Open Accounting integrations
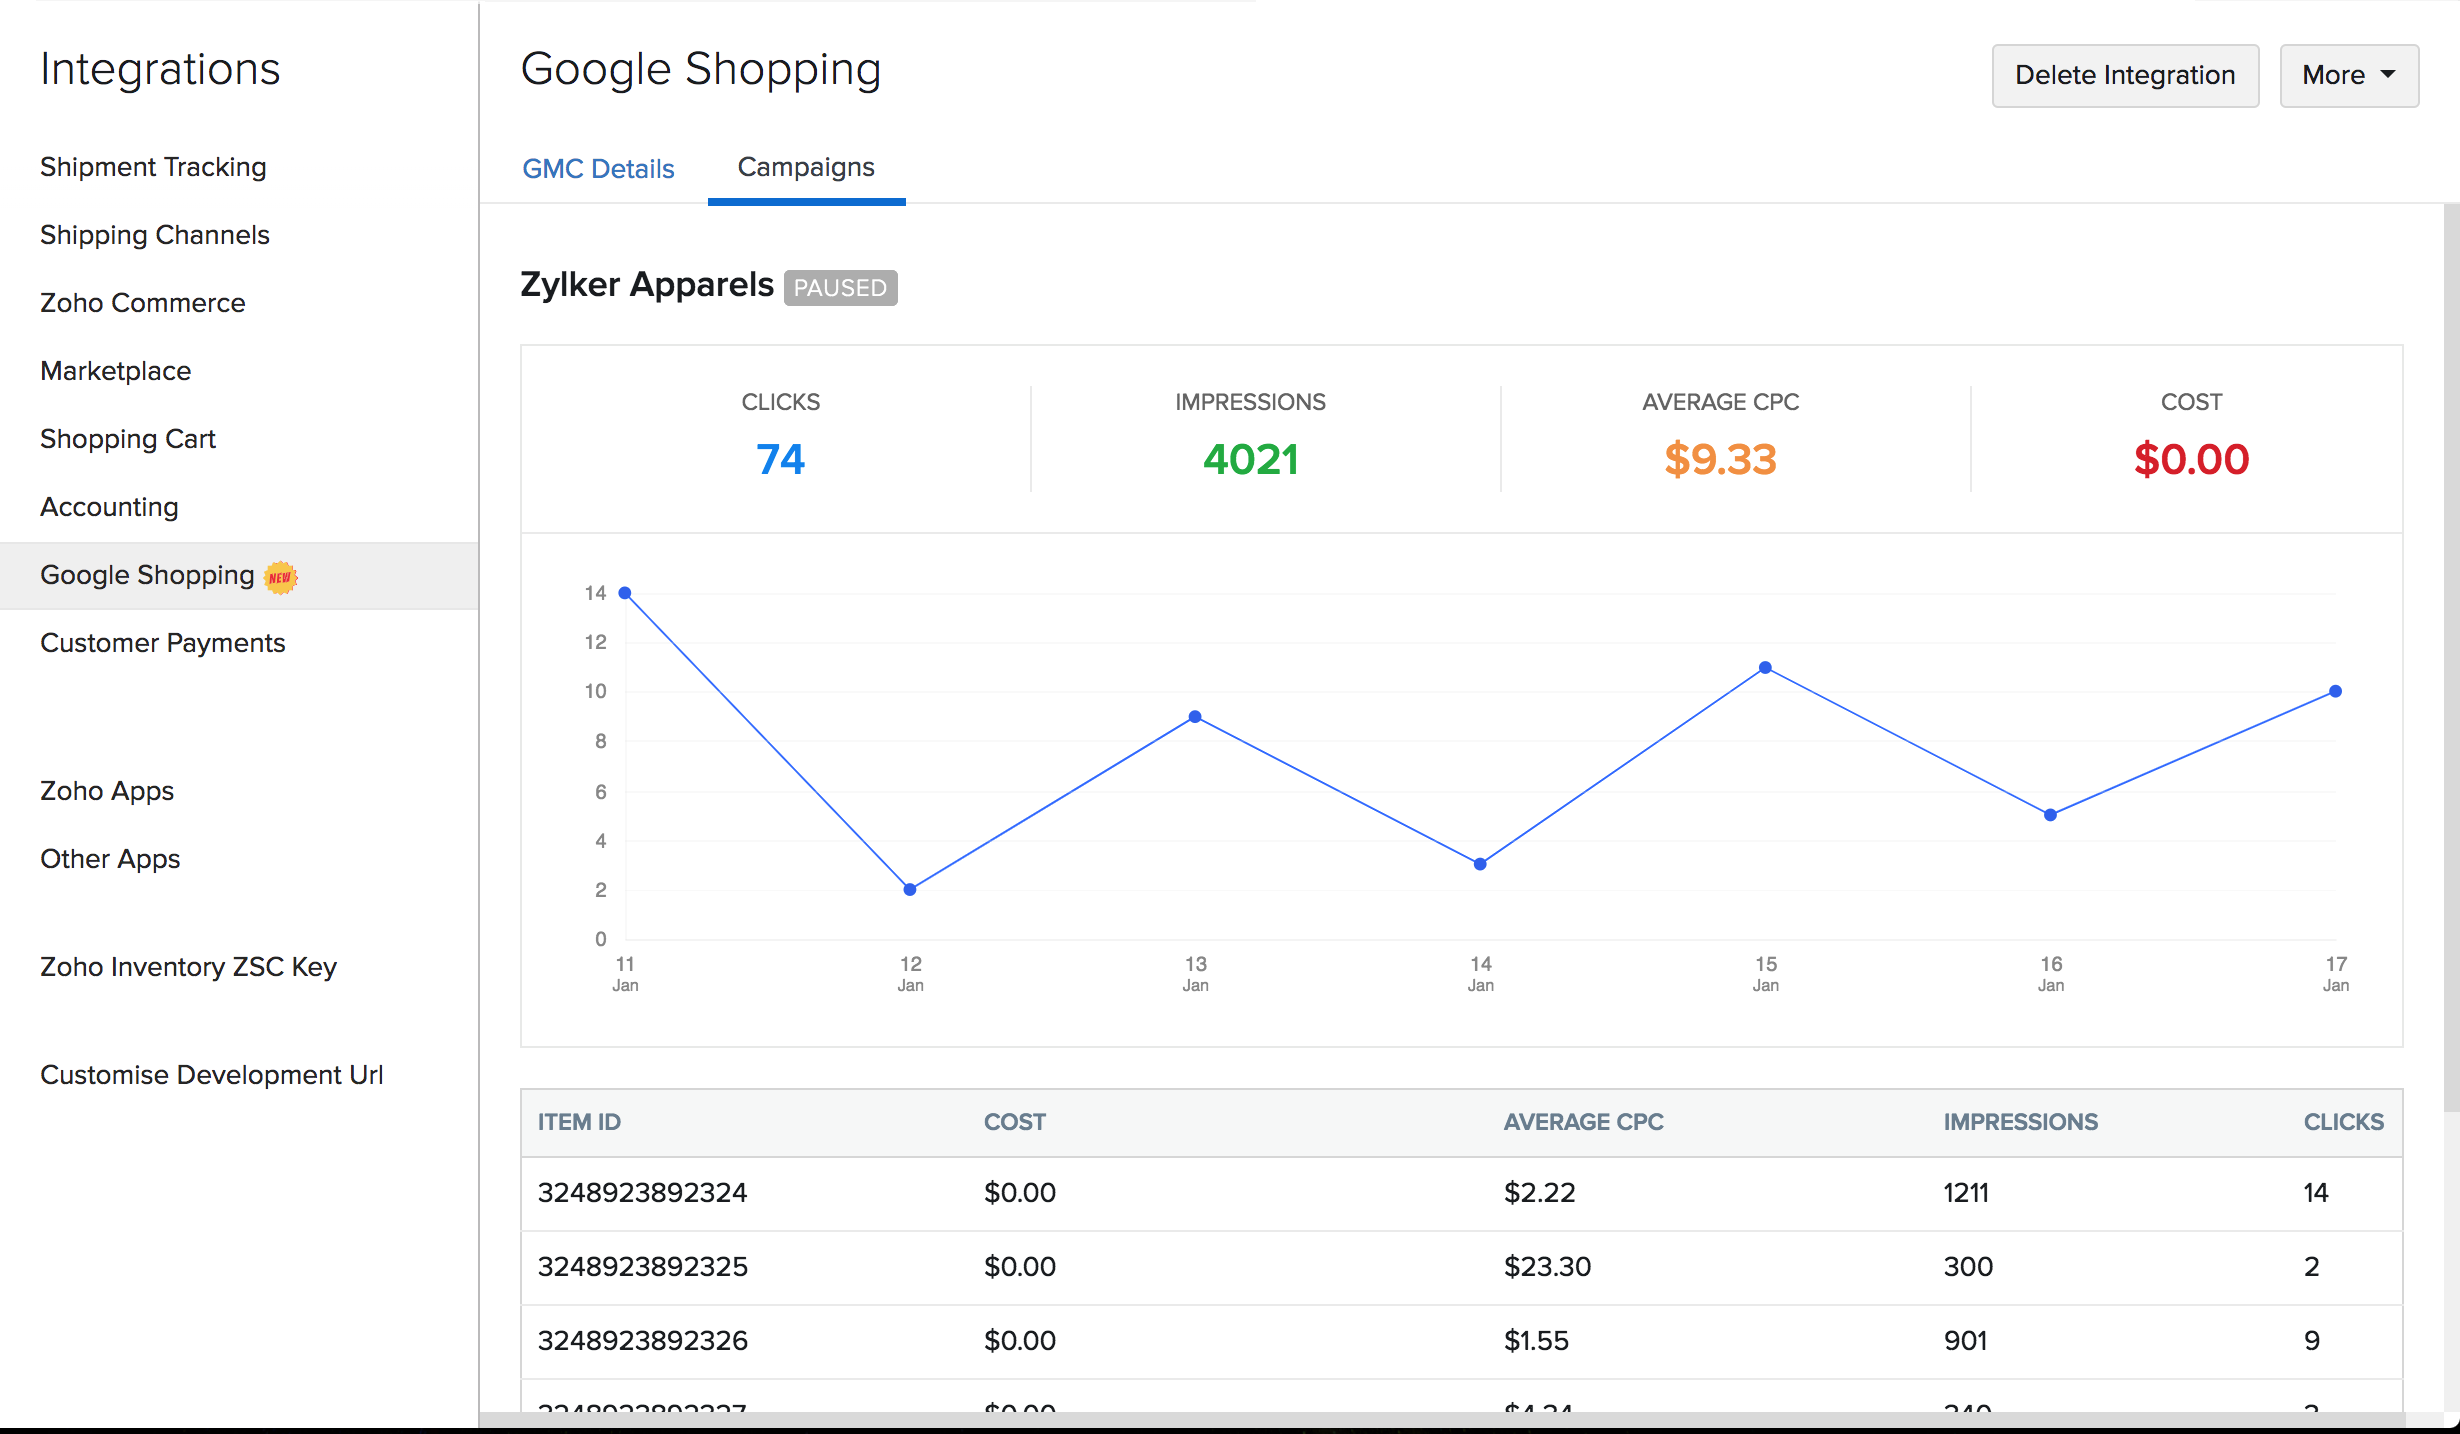Screen dimensions: 2460x1434 tap(109, 507)
